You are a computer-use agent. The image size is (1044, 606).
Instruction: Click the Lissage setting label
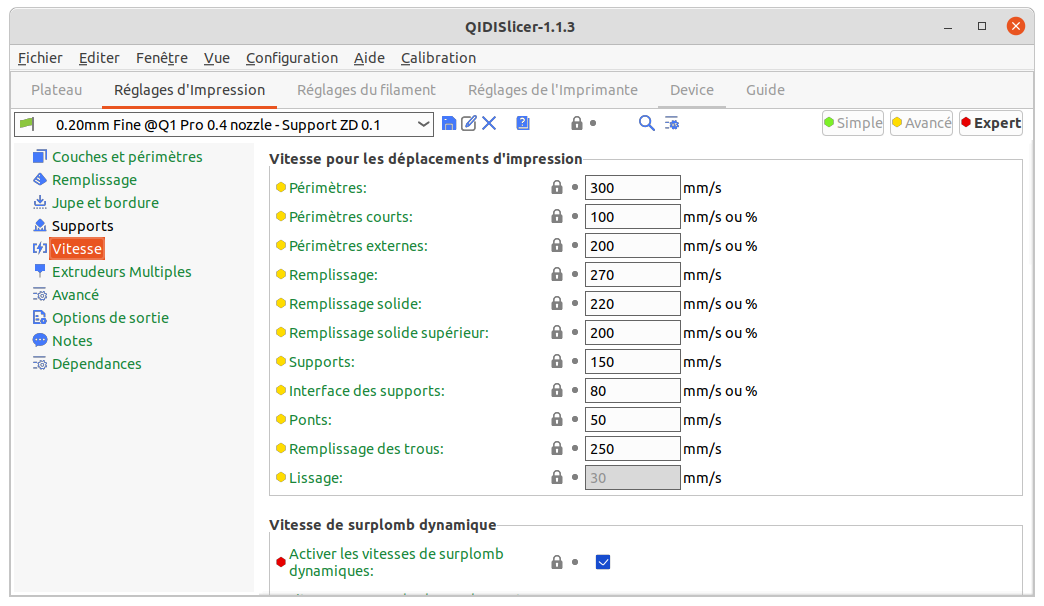[x=316, y=477]
